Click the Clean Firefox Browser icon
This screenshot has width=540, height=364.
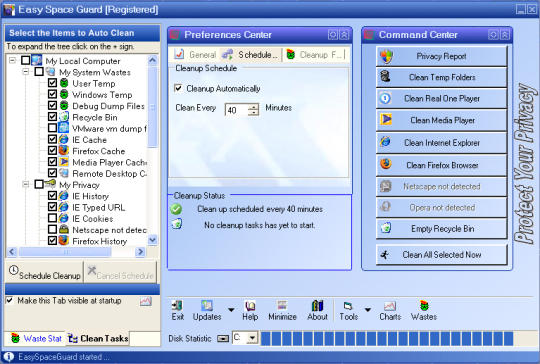pyautogui.click(x=386, y=164)
